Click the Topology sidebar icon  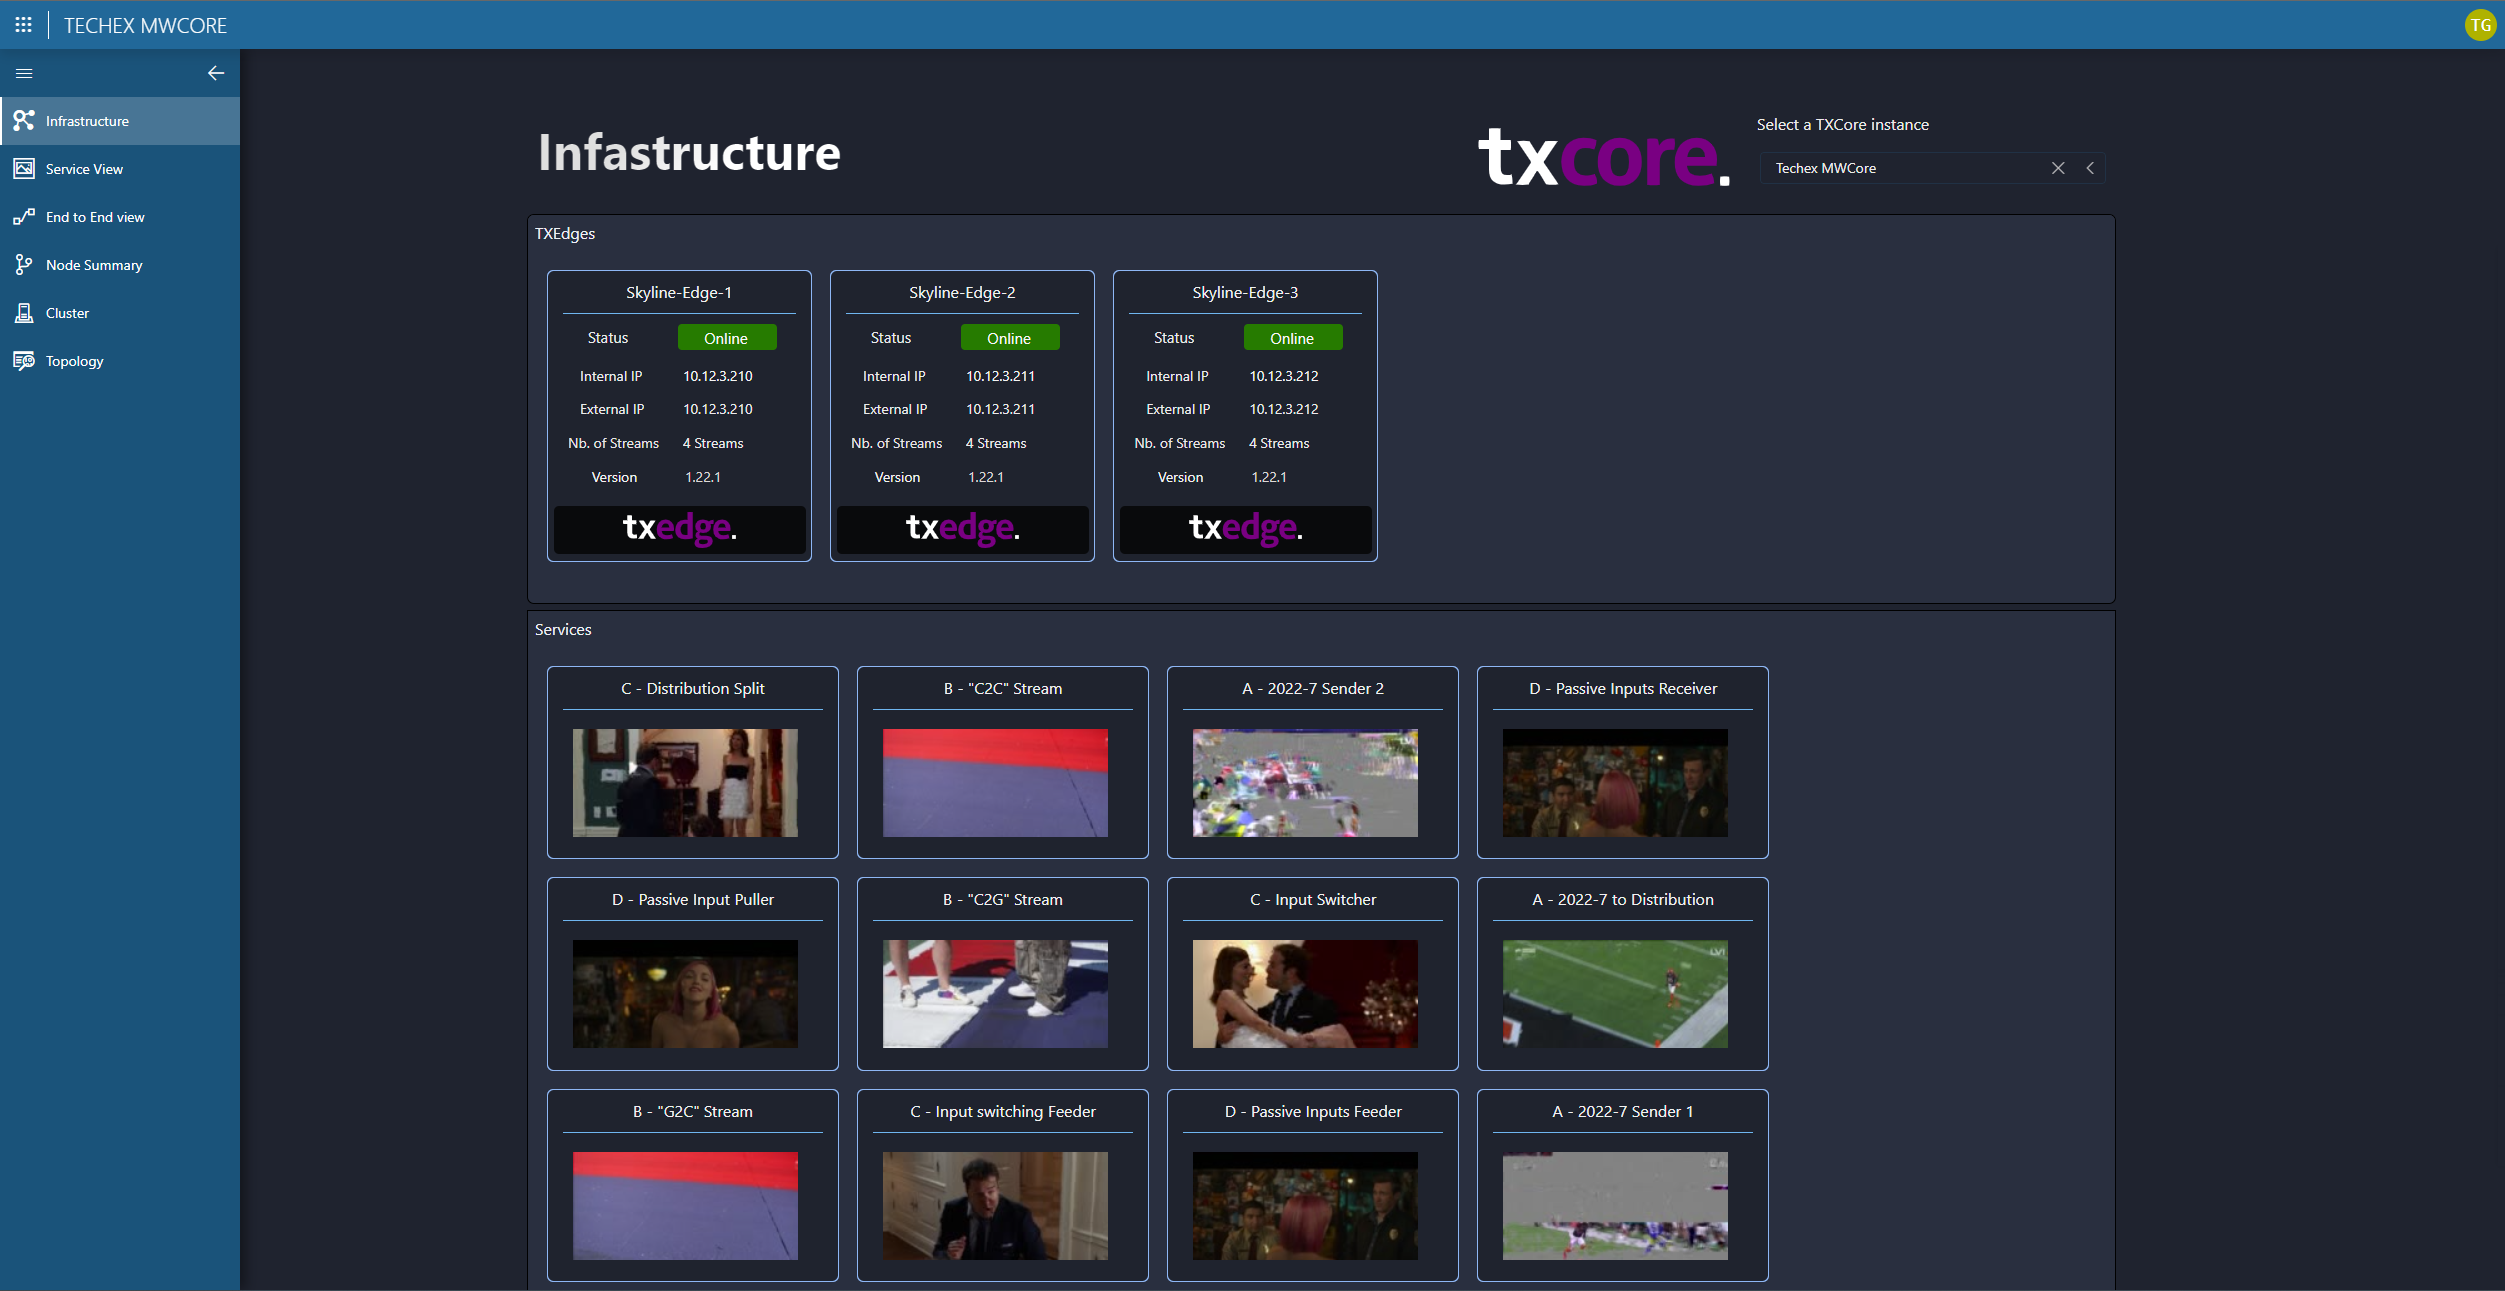point(24,361)
